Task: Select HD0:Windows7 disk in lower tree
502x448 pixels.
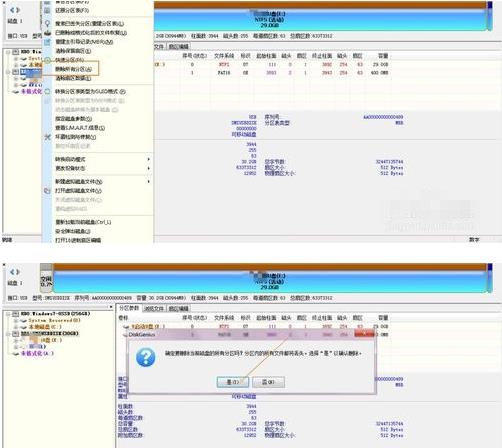Action: point(55,314)
